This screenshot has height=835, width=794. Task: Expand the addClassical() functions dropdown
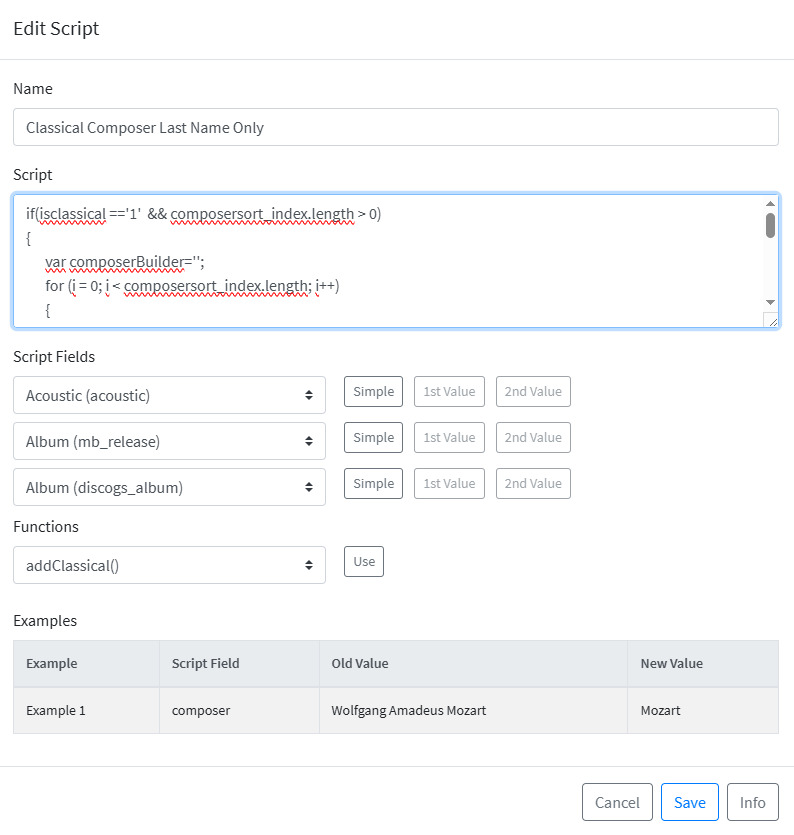point(169,565)
